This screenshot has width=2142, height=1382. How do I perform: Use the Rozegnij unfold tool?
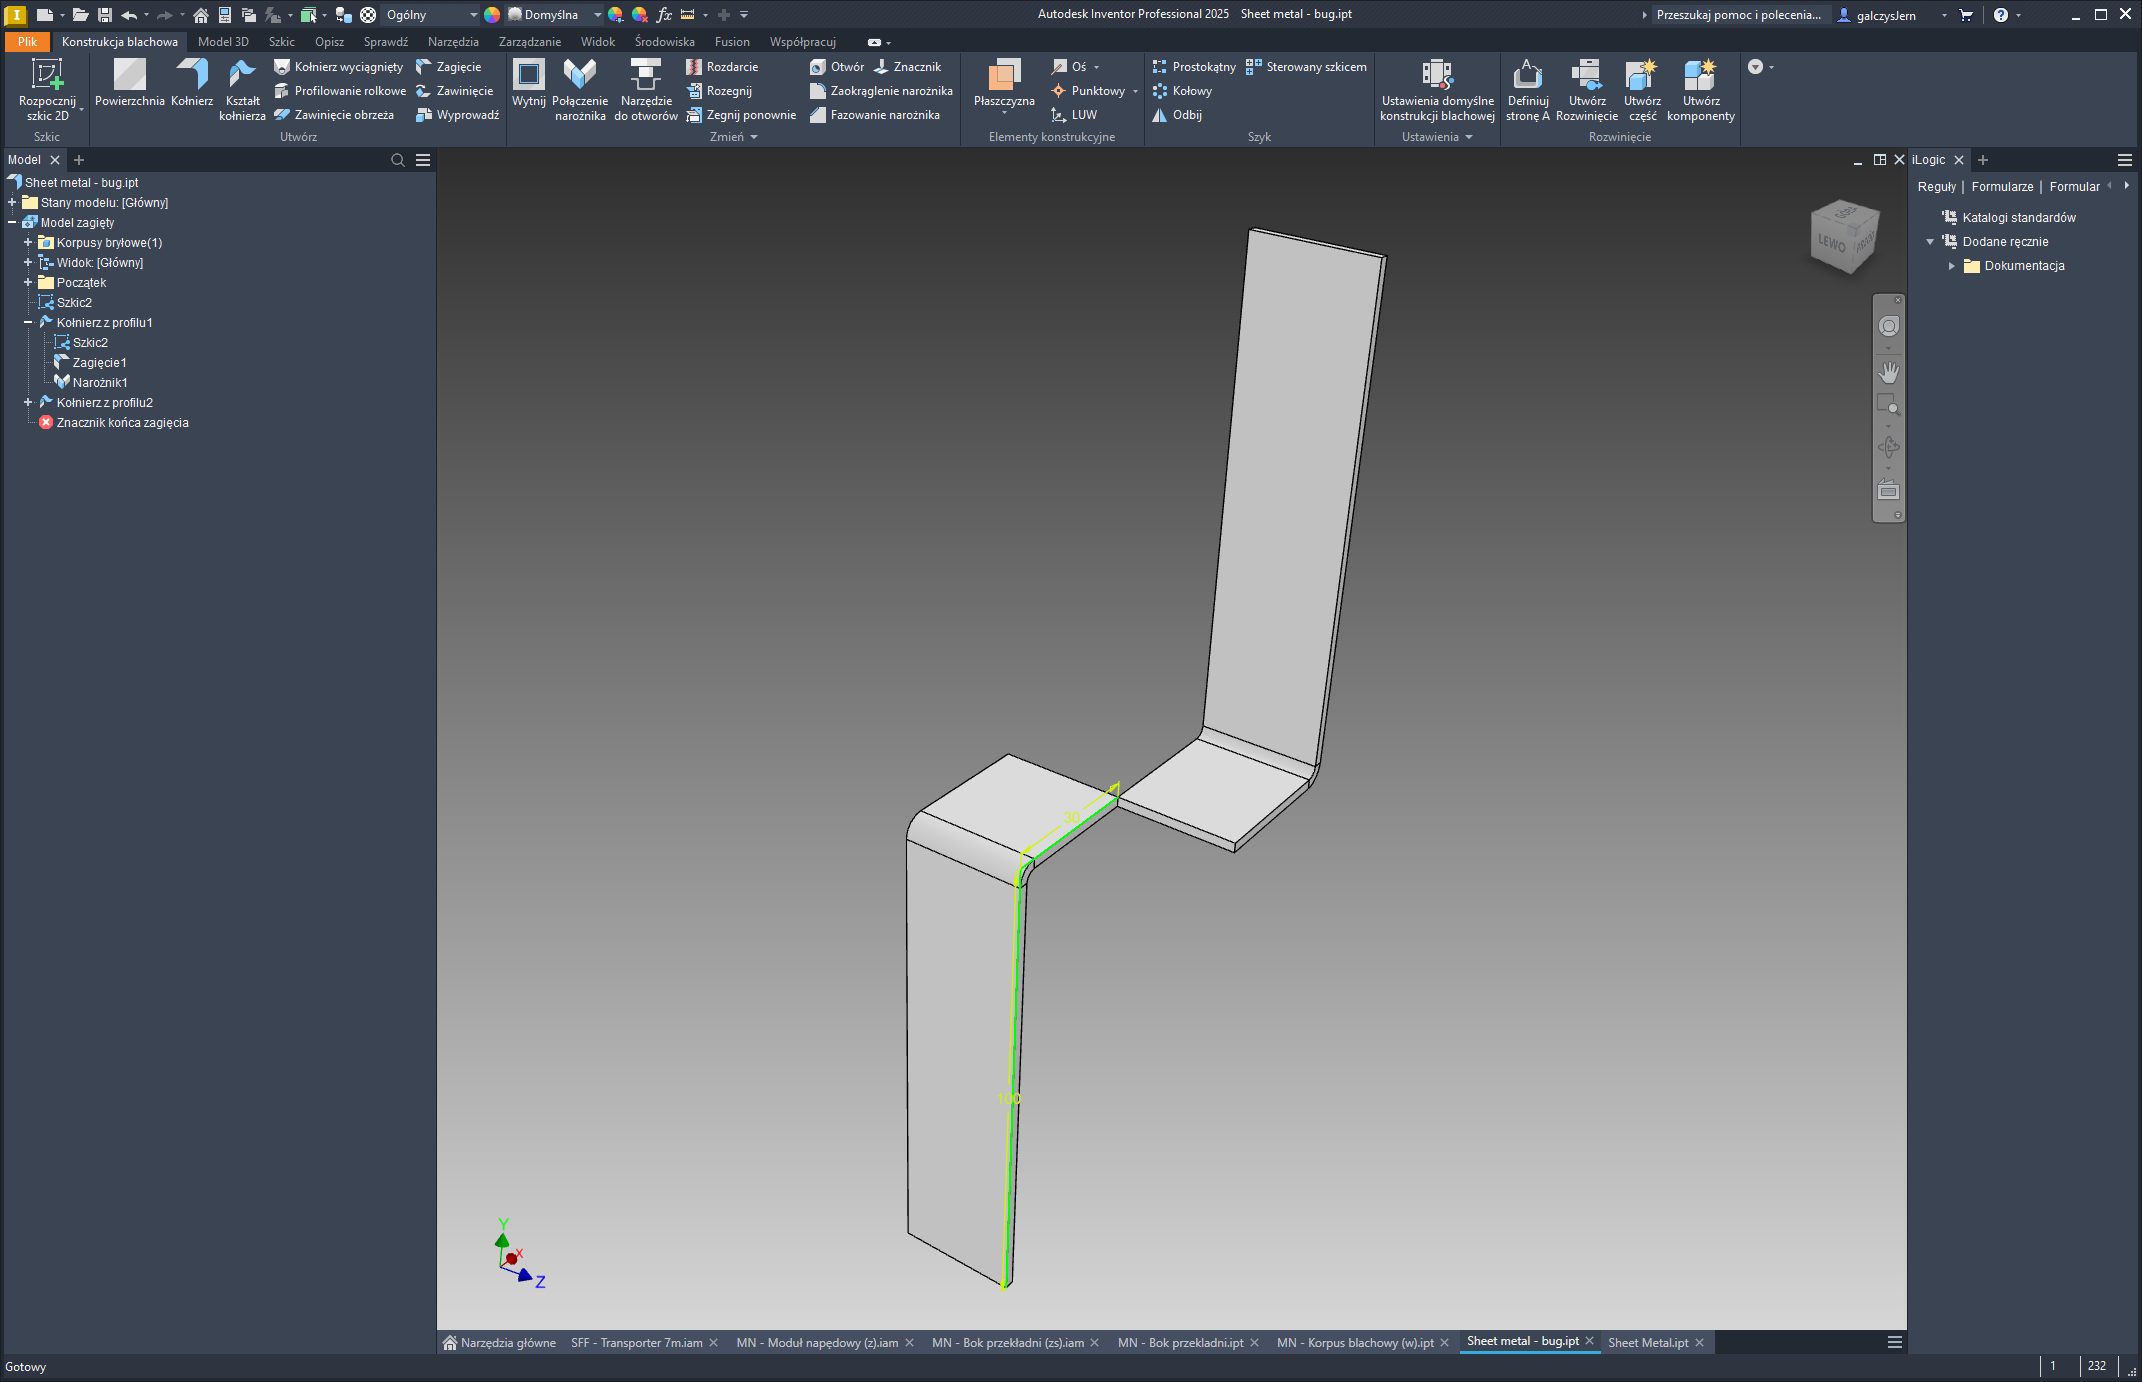tap(720, 91)
